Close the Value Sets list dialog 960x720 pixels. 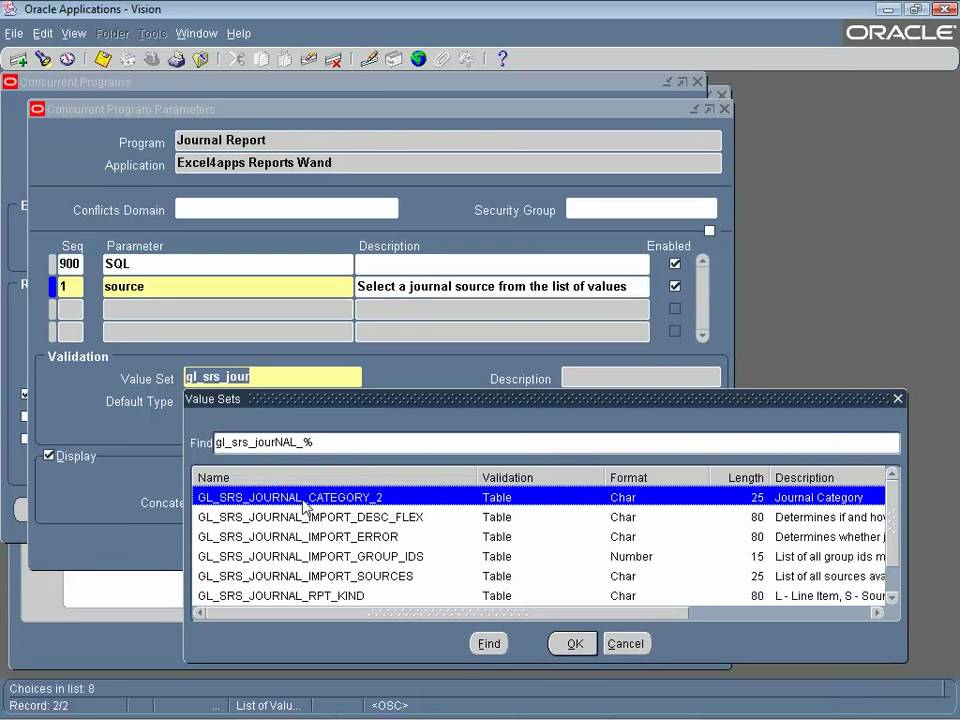[898, 399]
